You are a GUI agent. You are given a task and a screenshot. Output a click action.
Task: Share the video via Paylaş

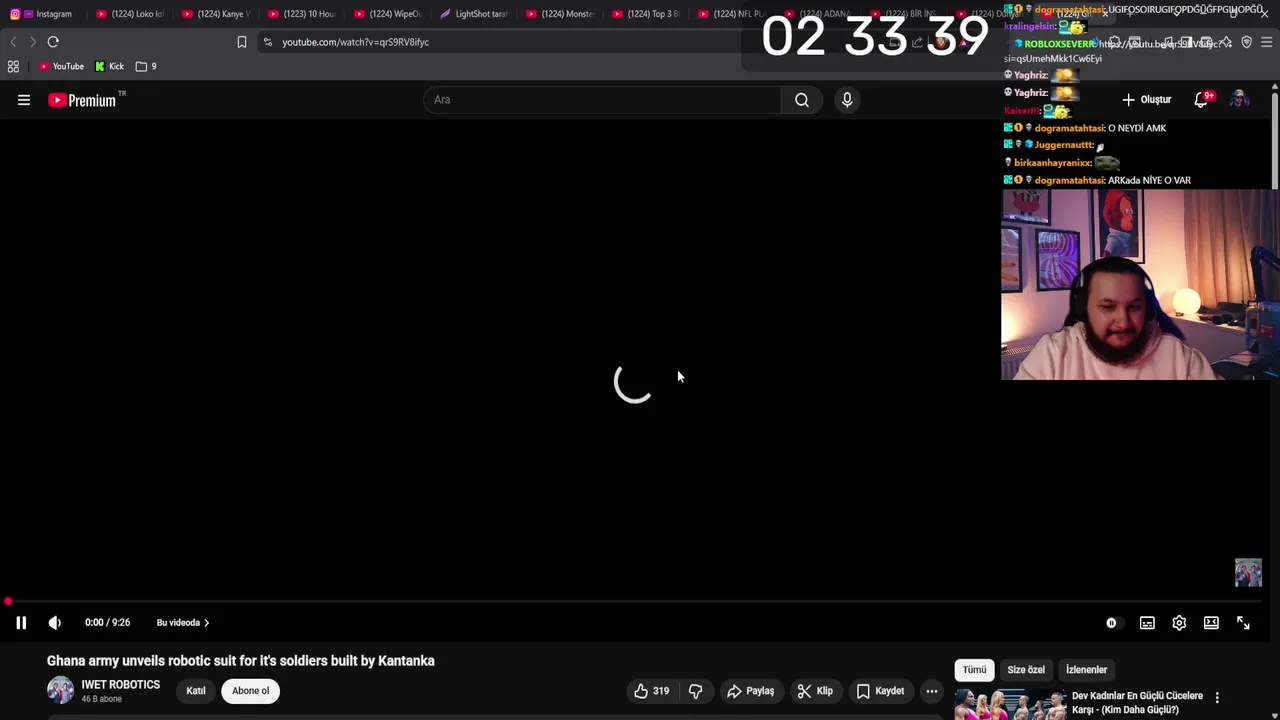click(x=751, y=691)
